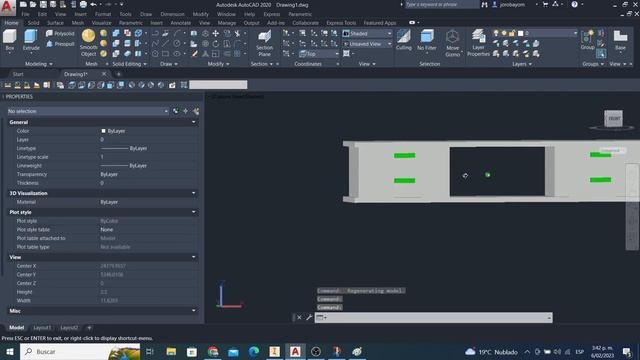Open the Format menu
640x360 pixels.
coord(103,14)
